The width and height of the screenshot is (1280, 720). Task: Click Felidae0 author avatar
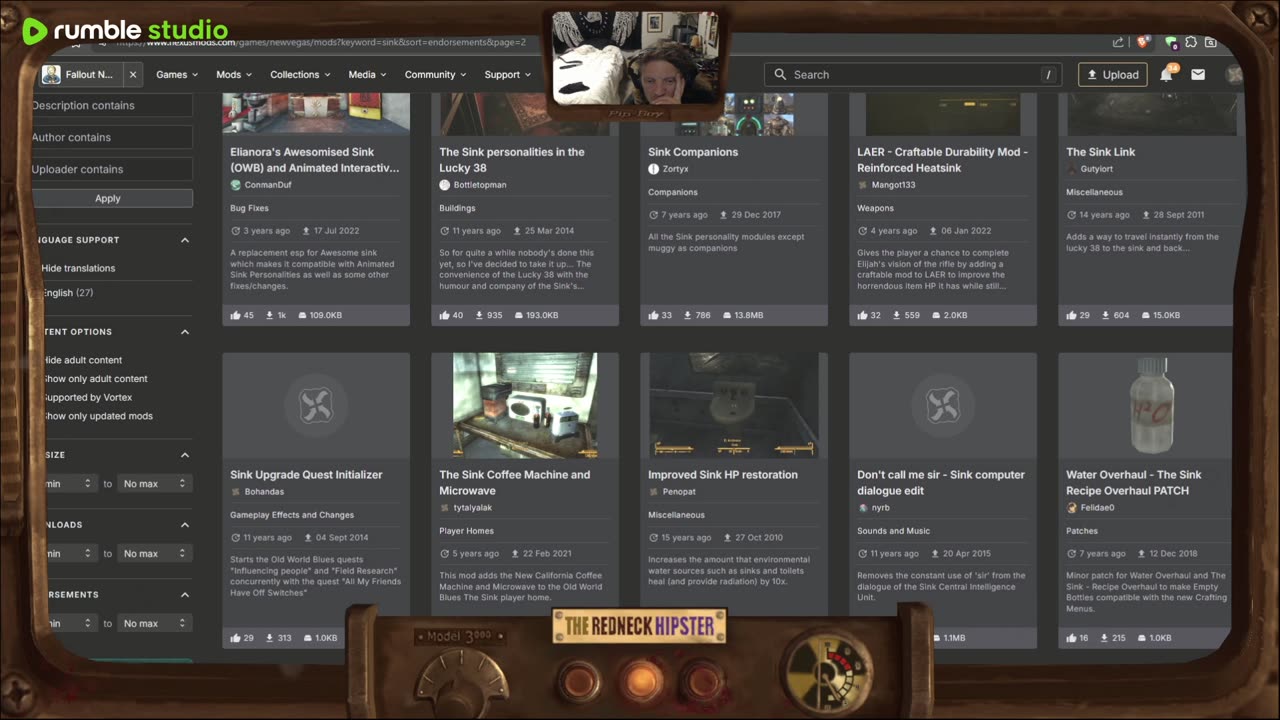click(x=1072, y=508)
